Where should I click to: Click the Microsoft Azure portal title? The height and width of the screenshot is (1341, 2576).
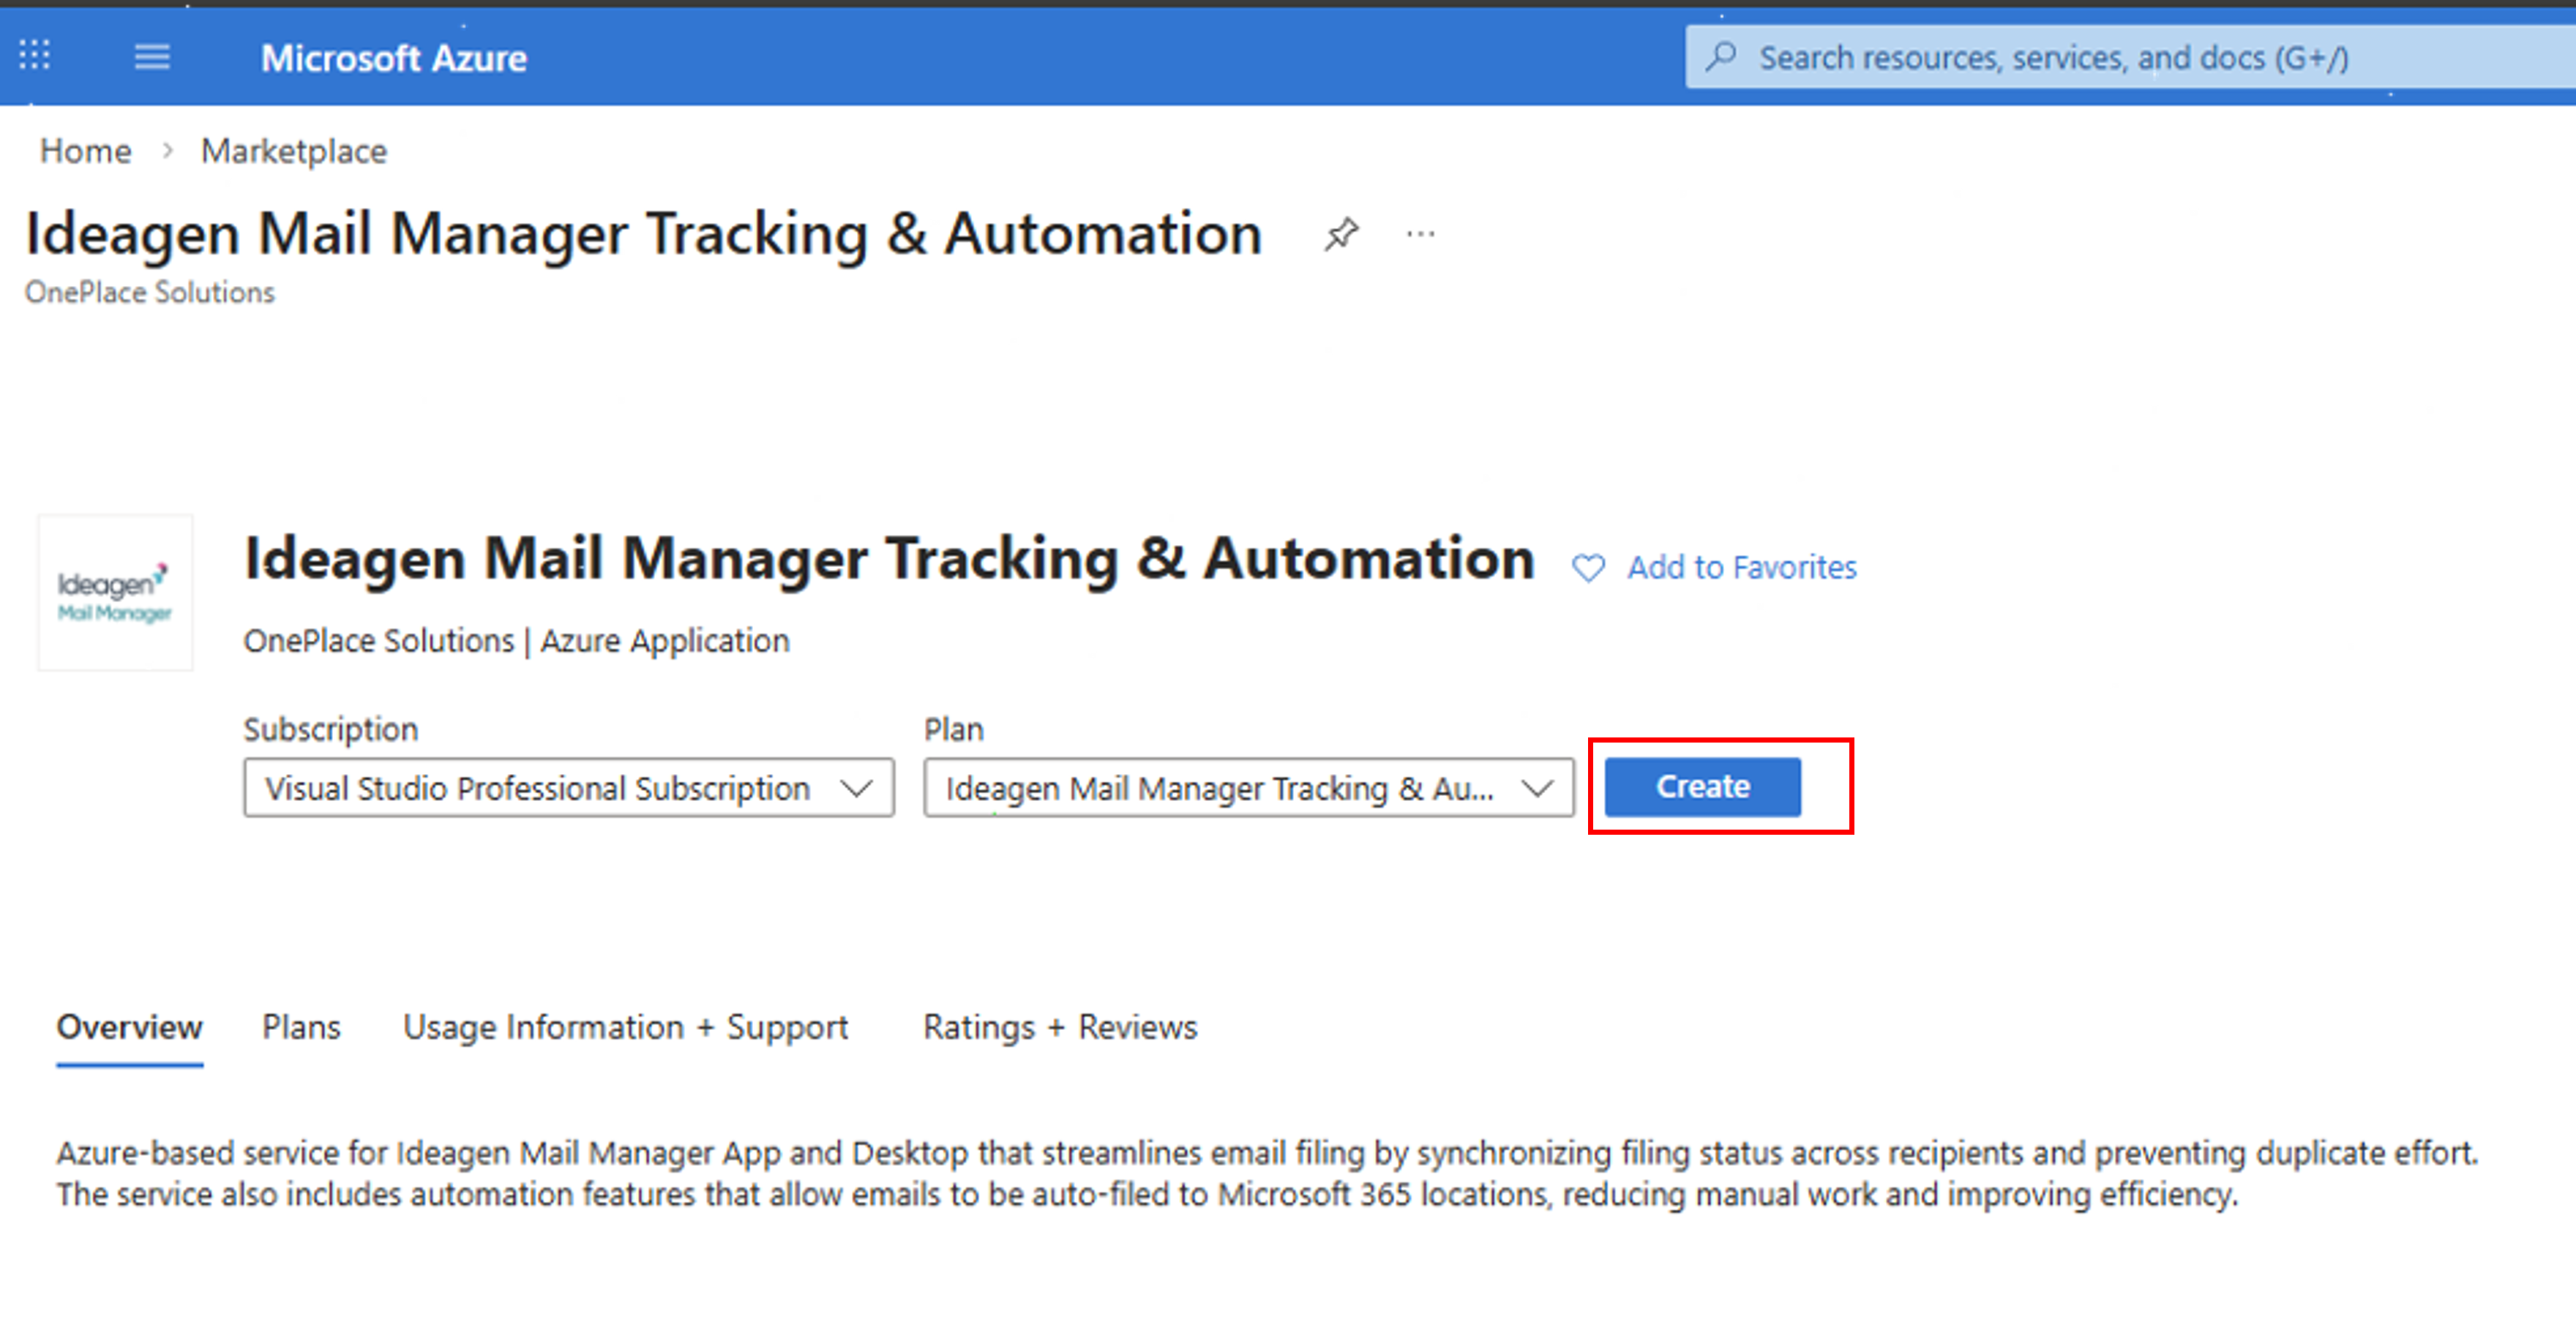394,58
